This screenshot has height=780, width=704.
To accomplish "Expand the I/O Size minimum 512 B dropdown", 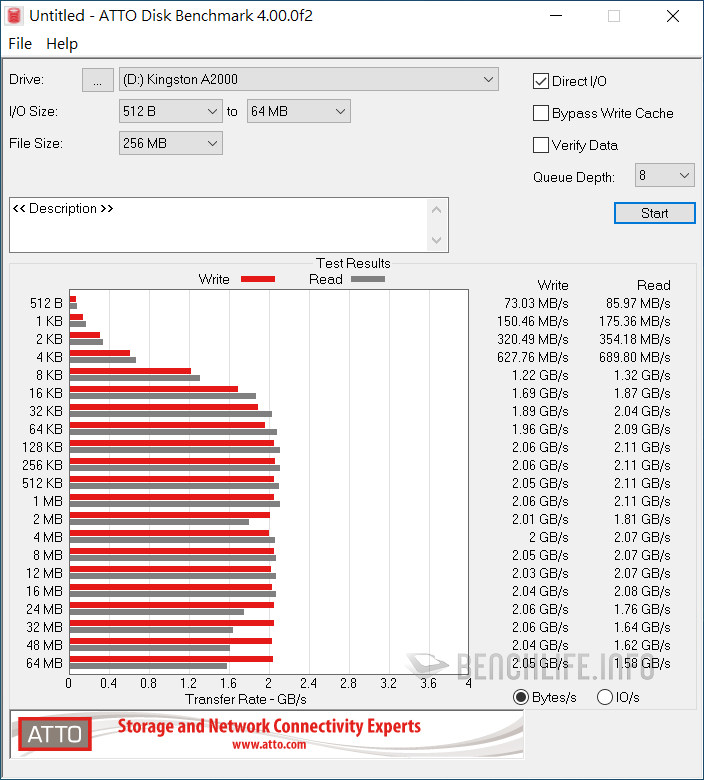I will point(170,111).
